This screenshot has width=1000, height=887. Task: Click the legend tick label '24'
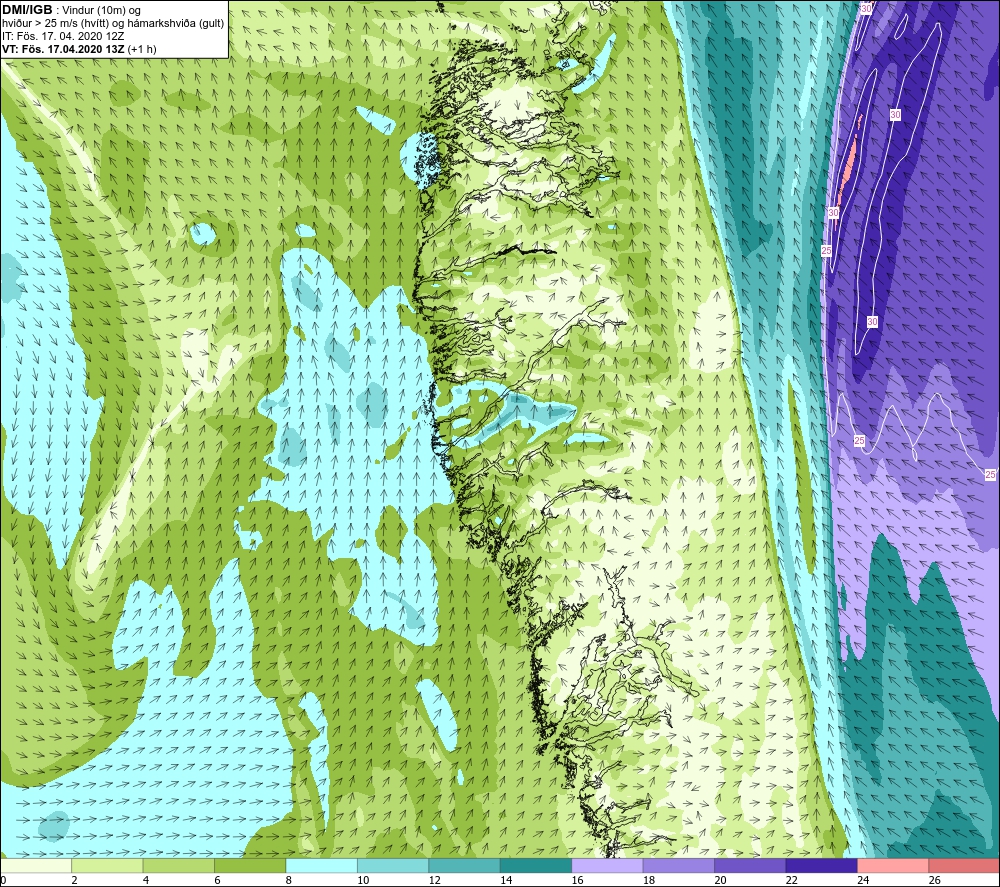point(863,880)
